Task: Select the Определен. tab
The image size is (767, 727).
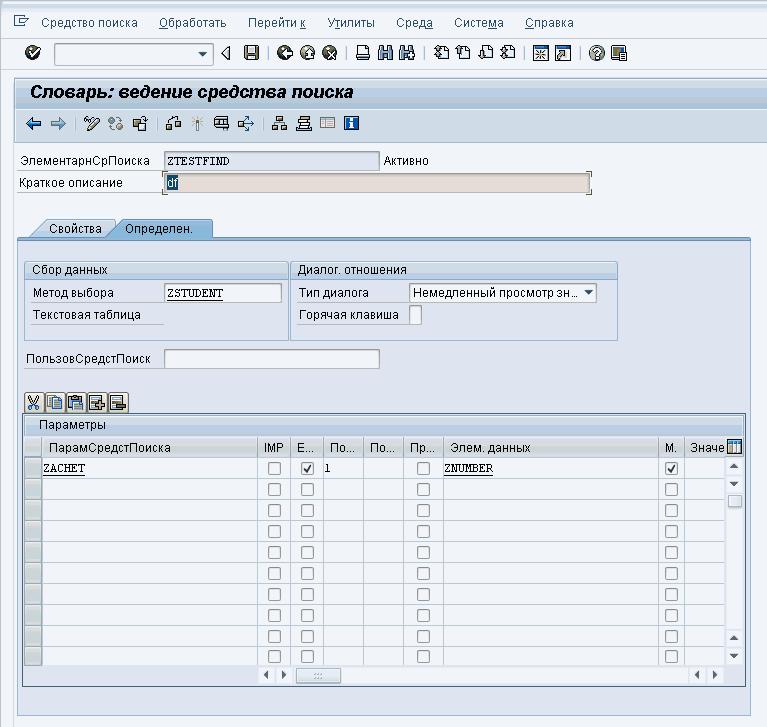Action: point(159,228)
